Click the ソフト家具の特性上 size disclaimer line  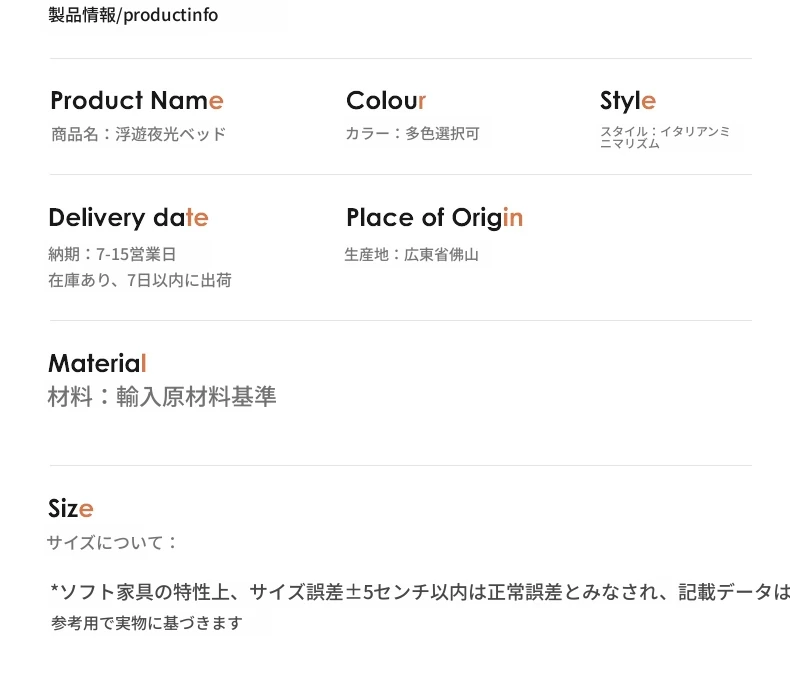point(420,592)
